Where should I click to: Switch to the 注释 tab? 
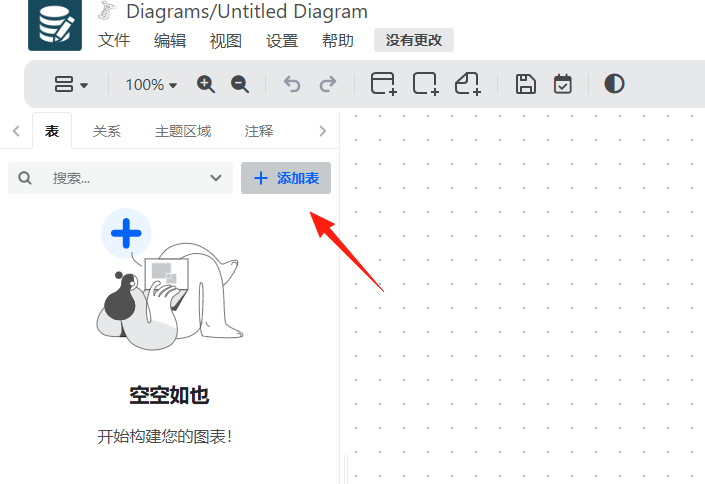pos(259,131)
